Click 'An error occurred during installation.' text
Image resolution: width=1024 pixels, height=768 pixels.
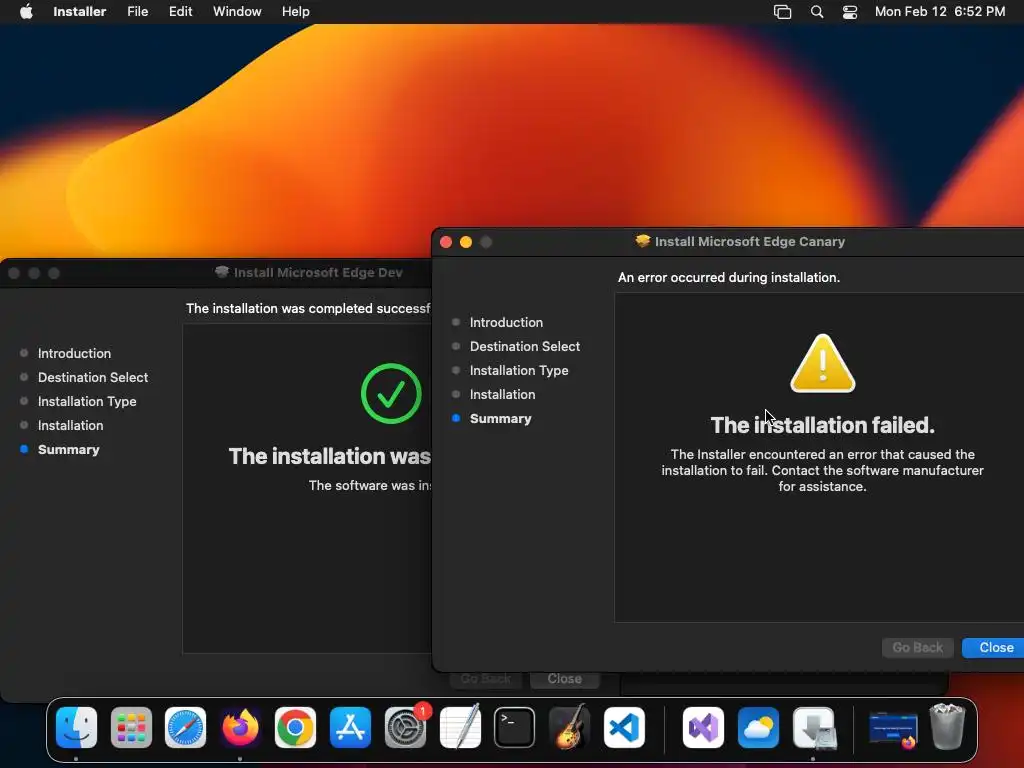(x=729, y=278)
